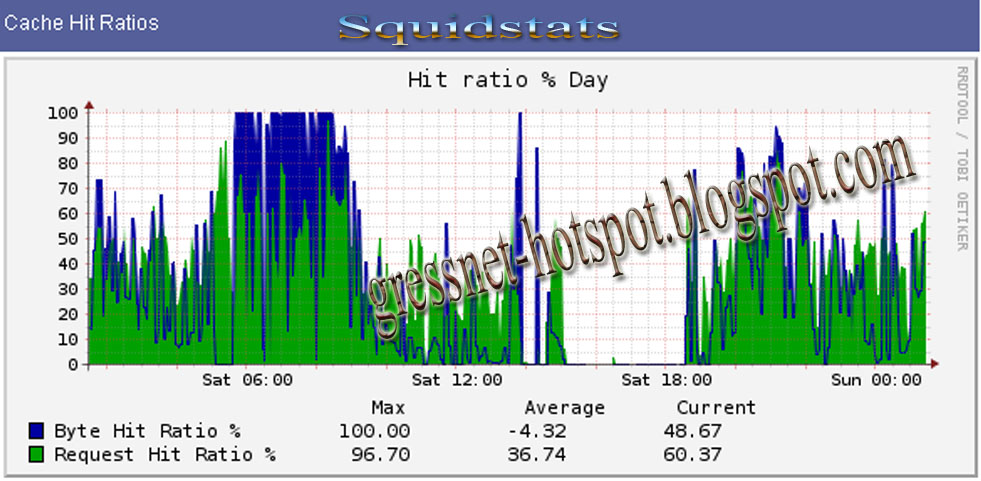This screenshot has height=481, width=981.
Task: Click the Squidstats logo title
Action: pyautogui.click(x=479, y=28)
